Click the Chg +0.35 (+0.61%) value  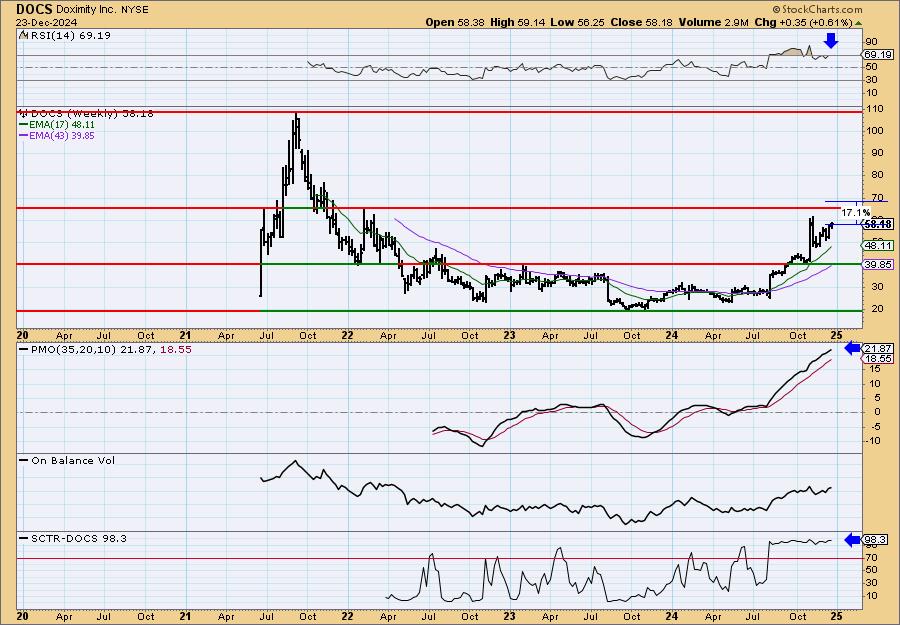coord(803,22)
